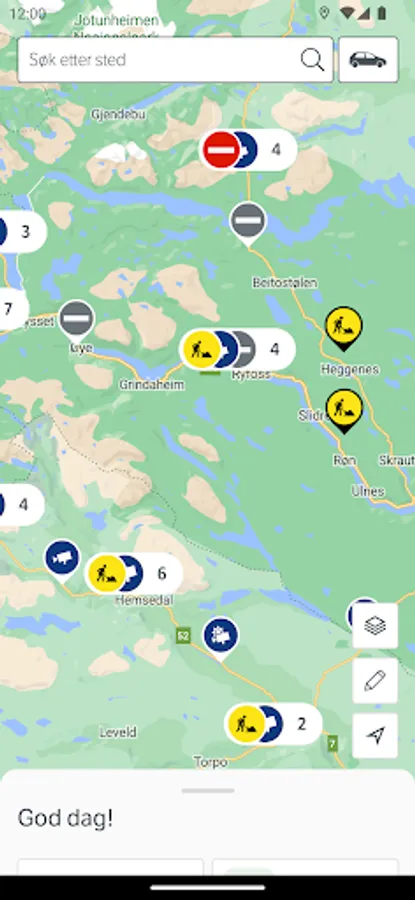Select roadwork marker near Heggenes
The height and width of the screenshot is (900, 415).
[x=344, y=328]
